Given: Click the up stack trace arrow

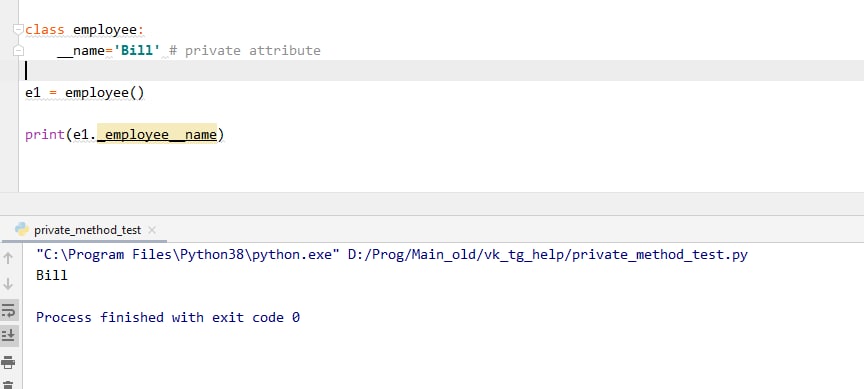Looking at the screenshot, I should 8,258.
